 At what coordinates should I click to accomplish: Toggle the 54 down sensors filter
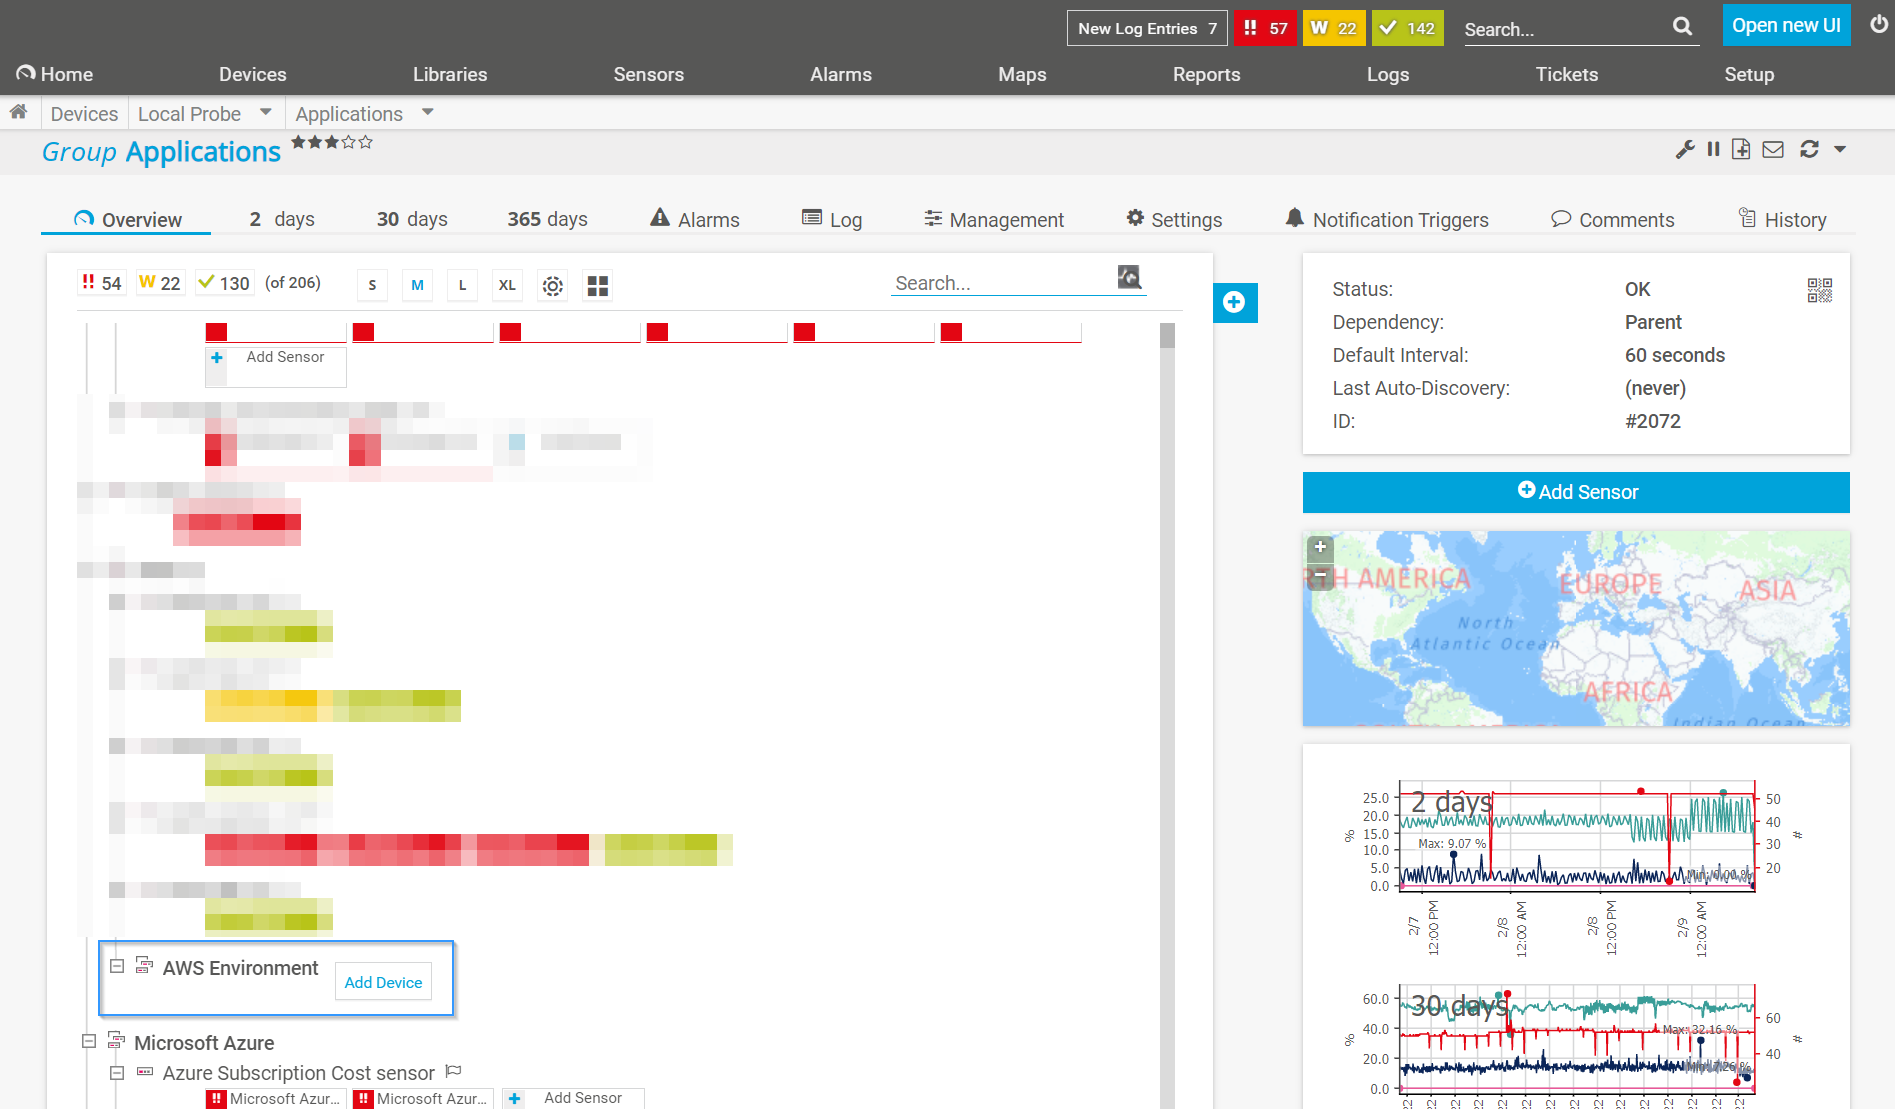(102, 283)
